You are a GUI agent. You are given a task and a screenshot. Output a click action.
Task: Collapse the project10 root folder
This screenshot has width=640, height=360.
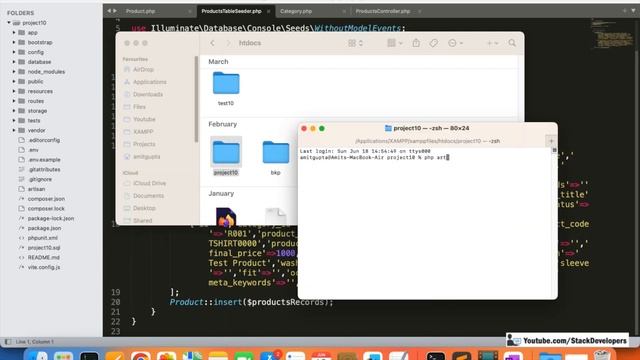tap(9, 23)
